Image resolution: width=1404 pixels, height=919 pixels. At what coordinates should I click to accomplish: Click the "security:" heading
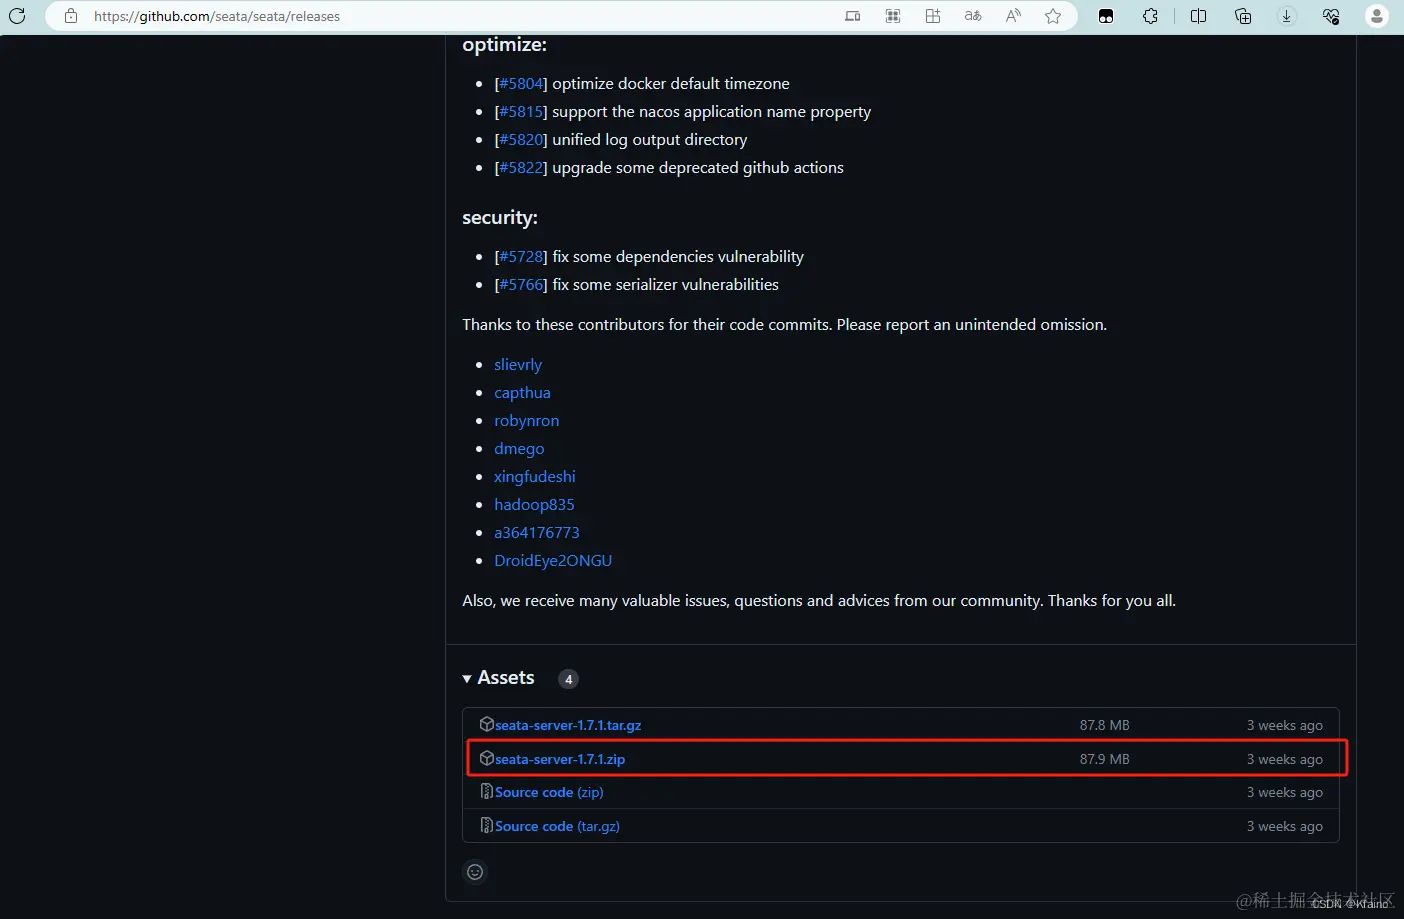(500, 218)
